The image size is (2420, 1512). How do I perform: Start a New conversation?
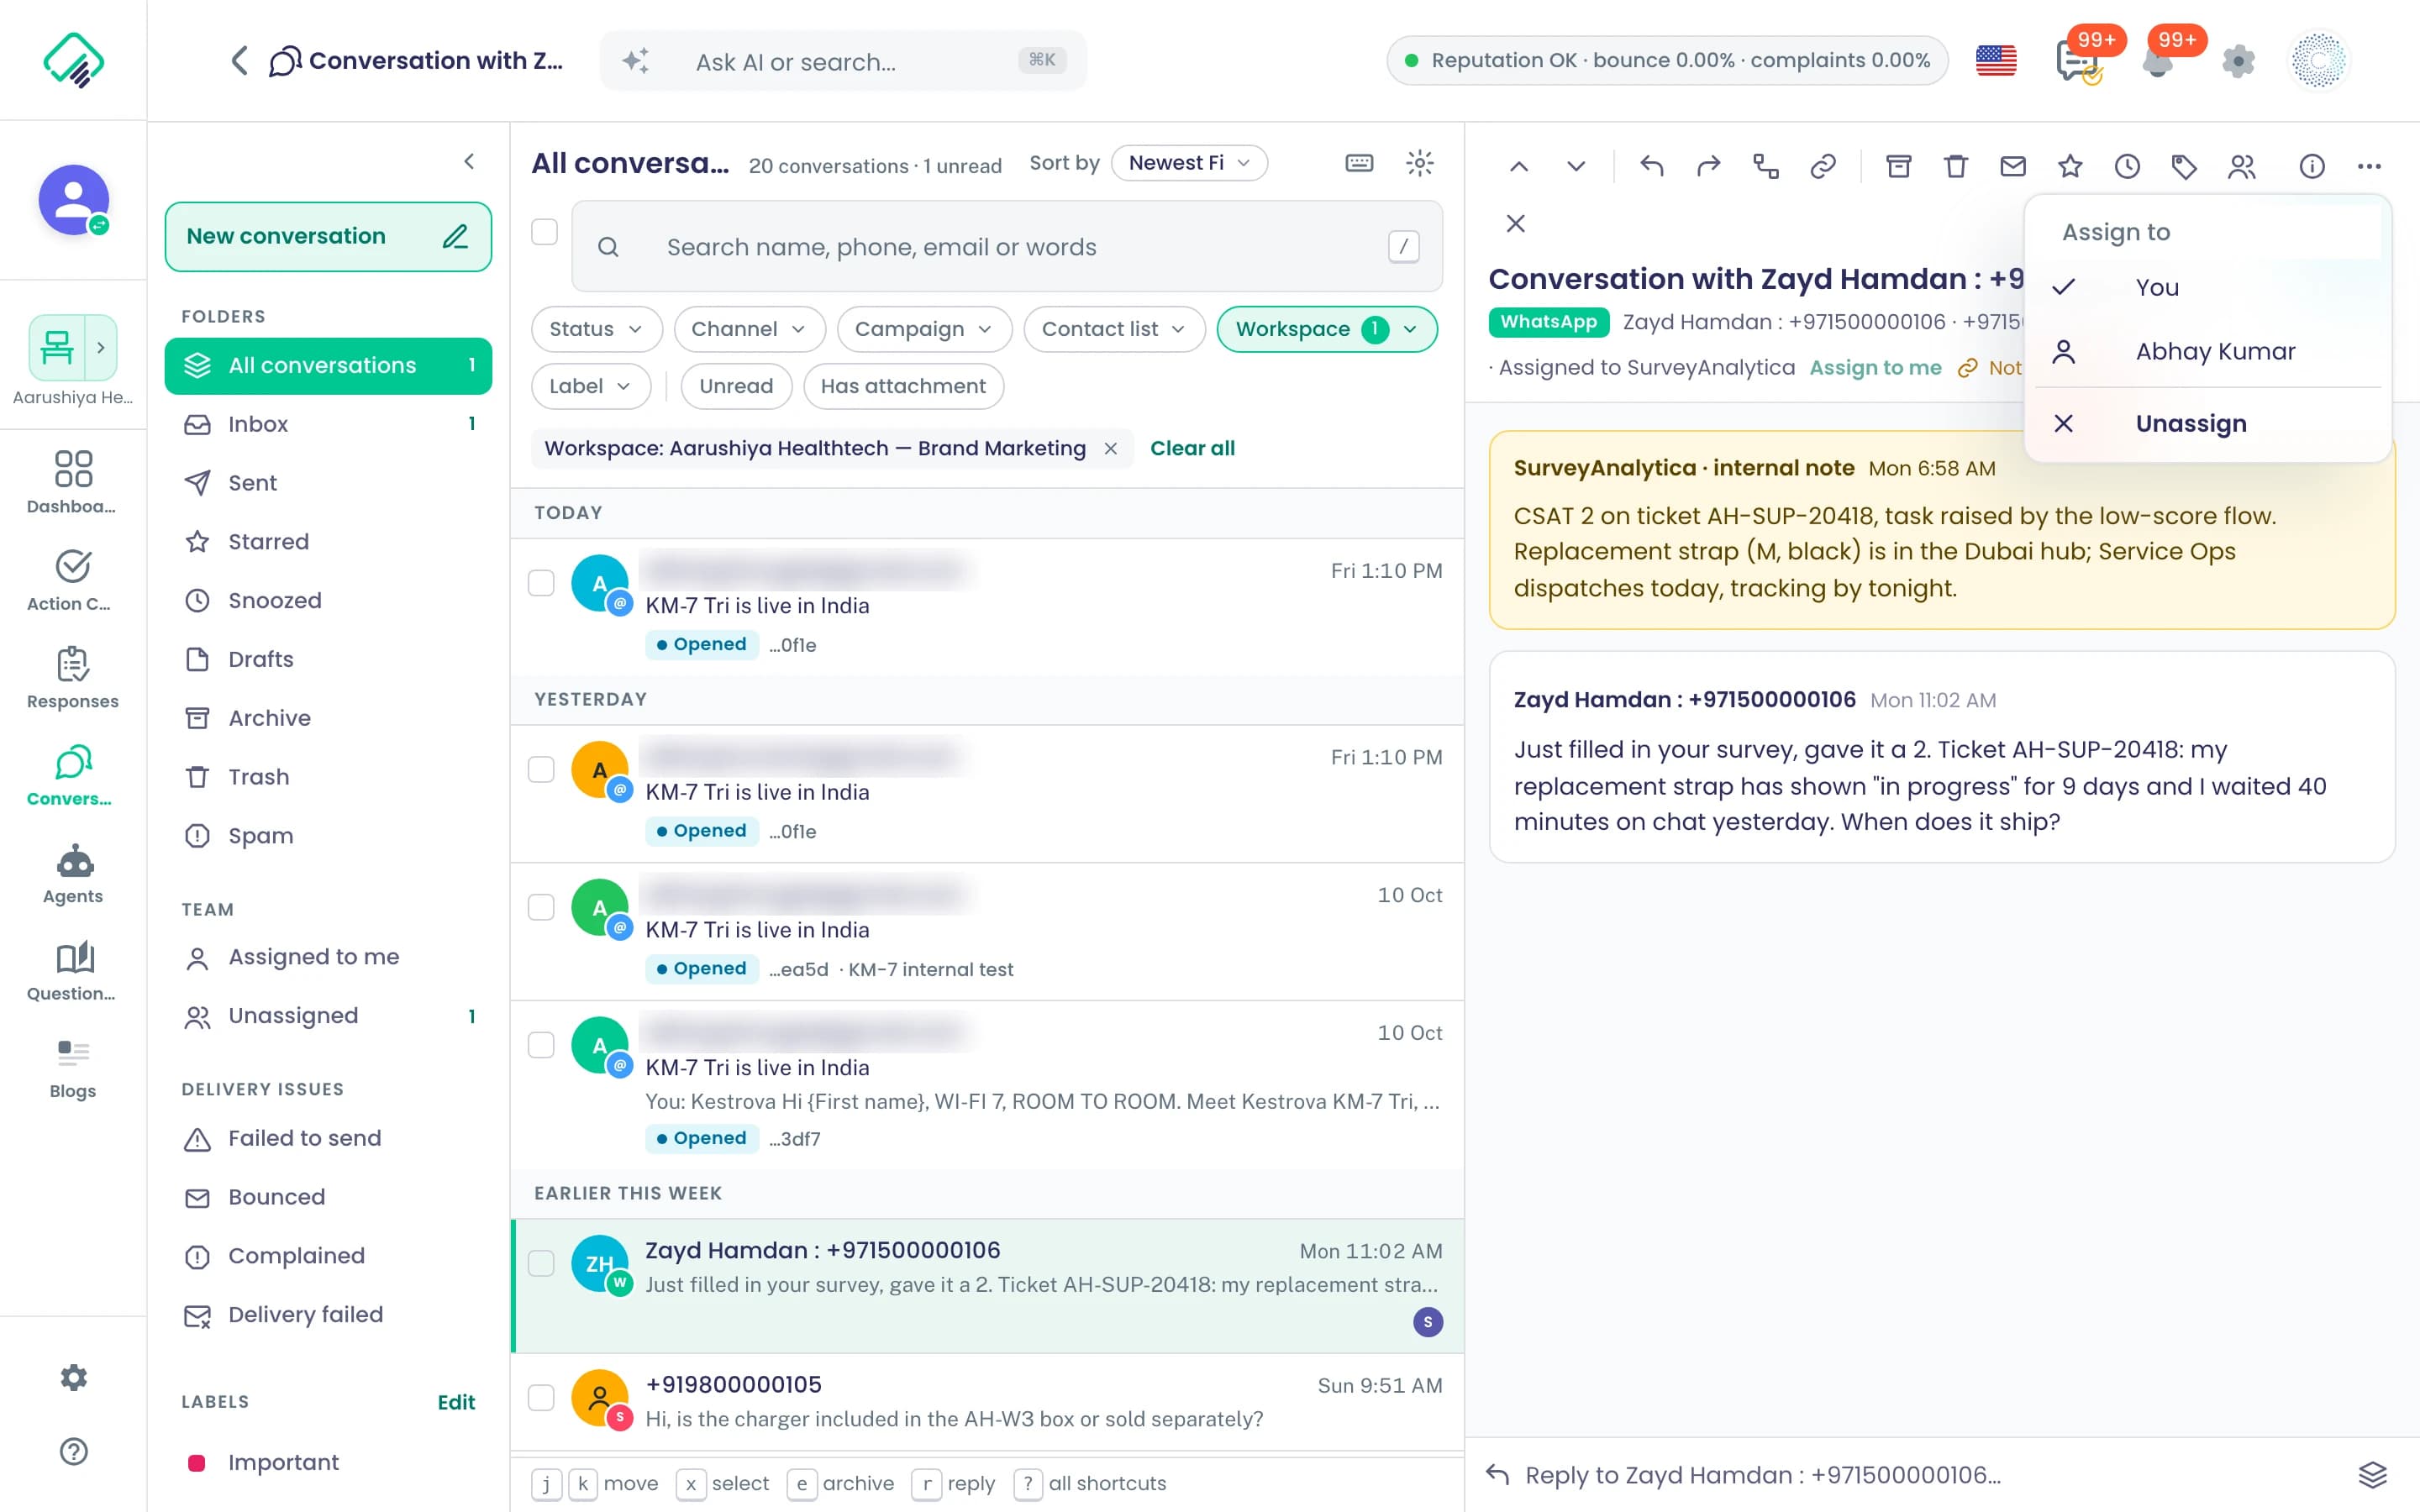click(328, 237)
